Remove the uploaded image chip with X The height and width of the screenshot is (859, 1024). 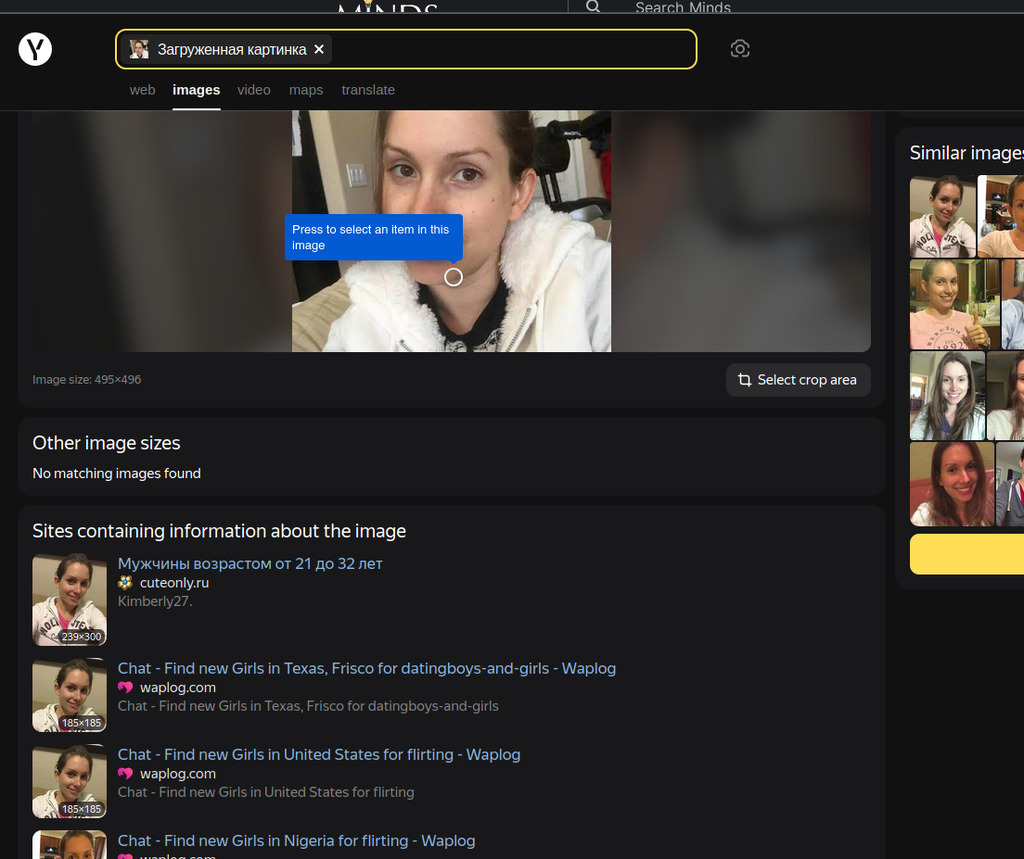pos(319,49)
